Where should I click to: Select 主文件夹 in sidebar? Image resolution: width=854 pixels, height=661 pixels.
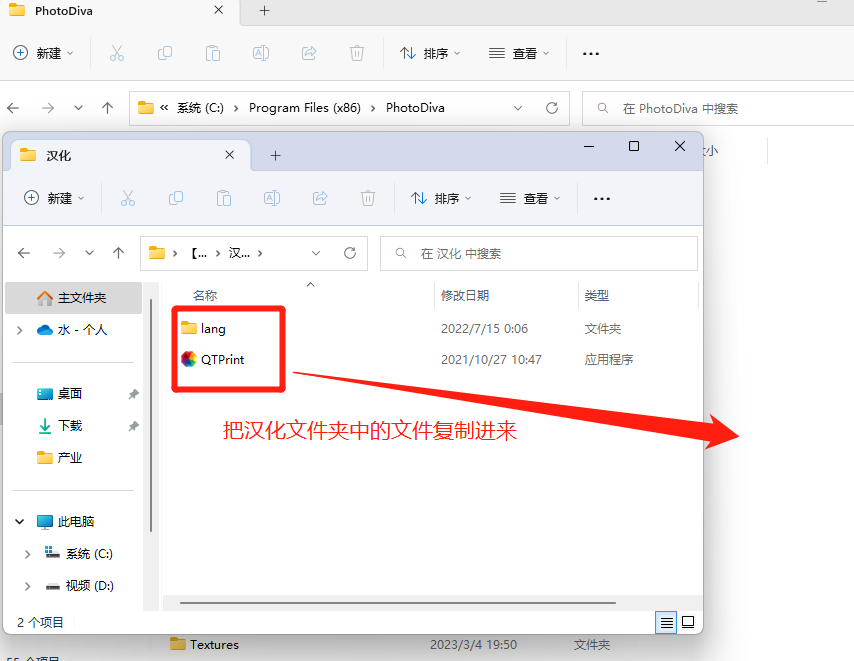pos(74,298)
